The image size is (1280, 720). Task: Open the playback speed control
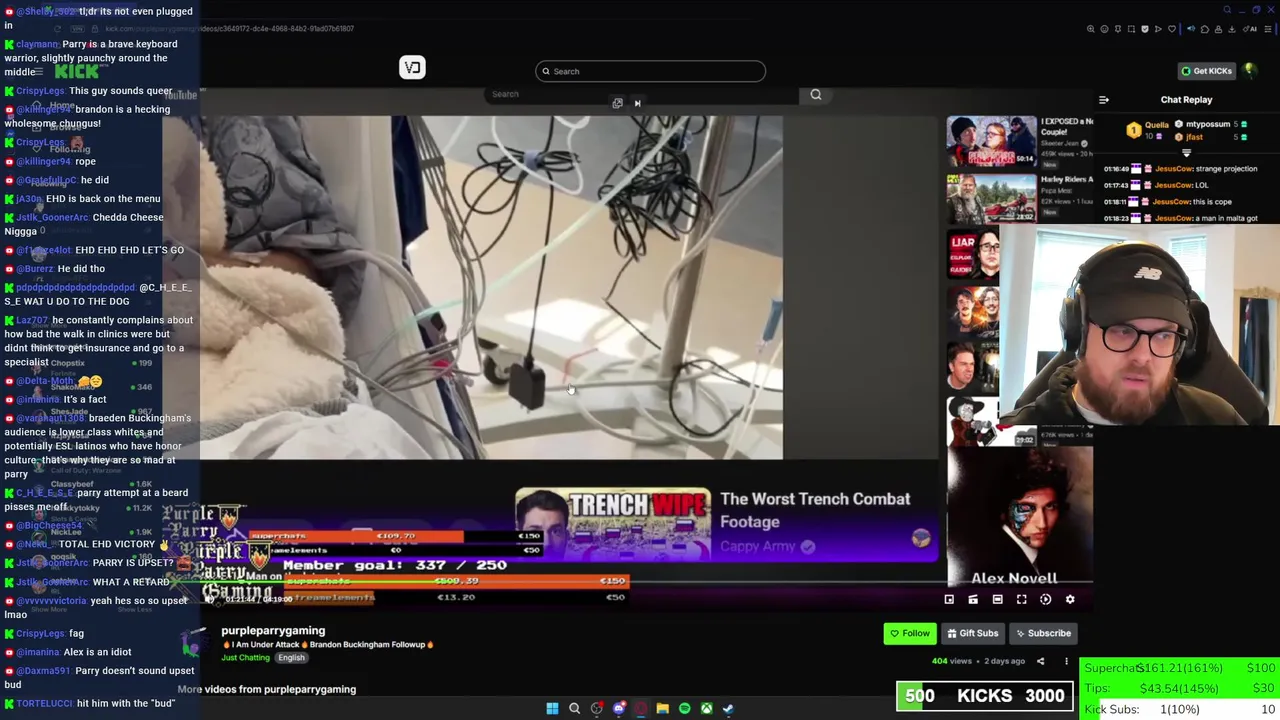[1046, 599]
